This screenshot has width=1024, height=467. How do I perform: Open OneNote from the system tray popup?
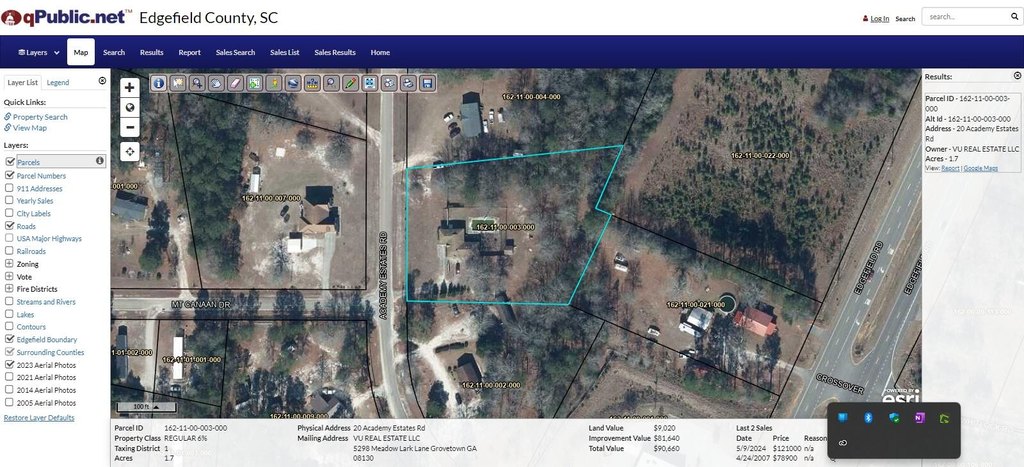point(917,417)
